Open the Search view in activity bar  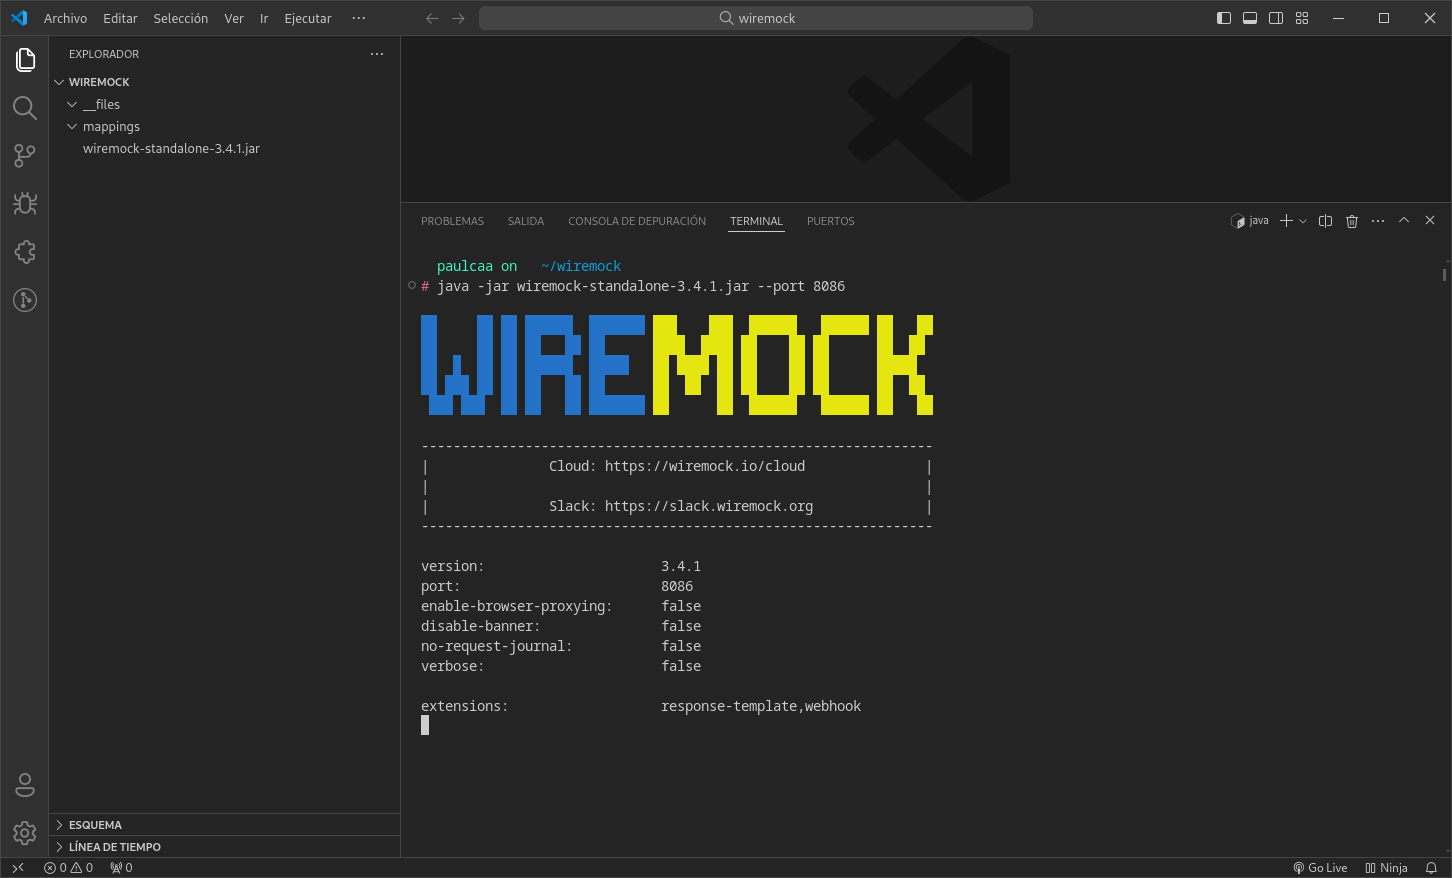pyautogui.click(x=25, y=108)
